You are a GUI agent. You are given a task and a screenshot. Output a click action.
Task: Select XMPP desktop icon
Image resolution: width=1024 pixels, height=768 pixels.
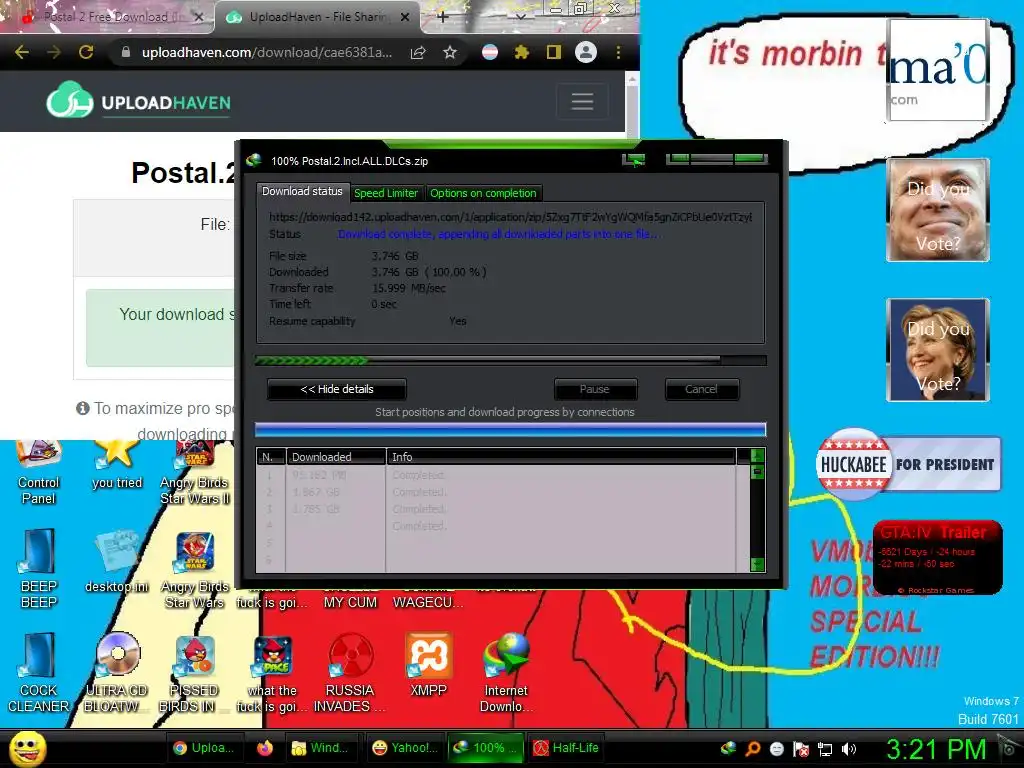click(428, 665)
